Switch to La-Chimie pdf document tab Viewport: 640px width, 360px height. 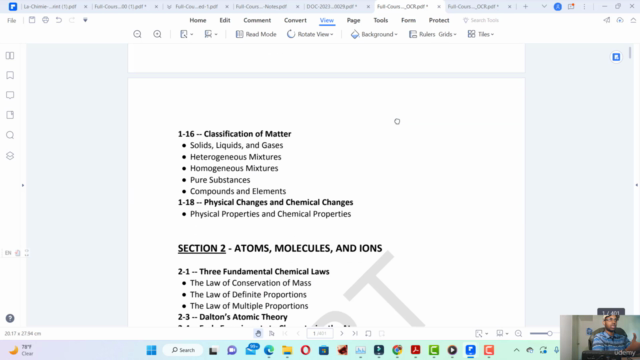[x=50, y=7]
